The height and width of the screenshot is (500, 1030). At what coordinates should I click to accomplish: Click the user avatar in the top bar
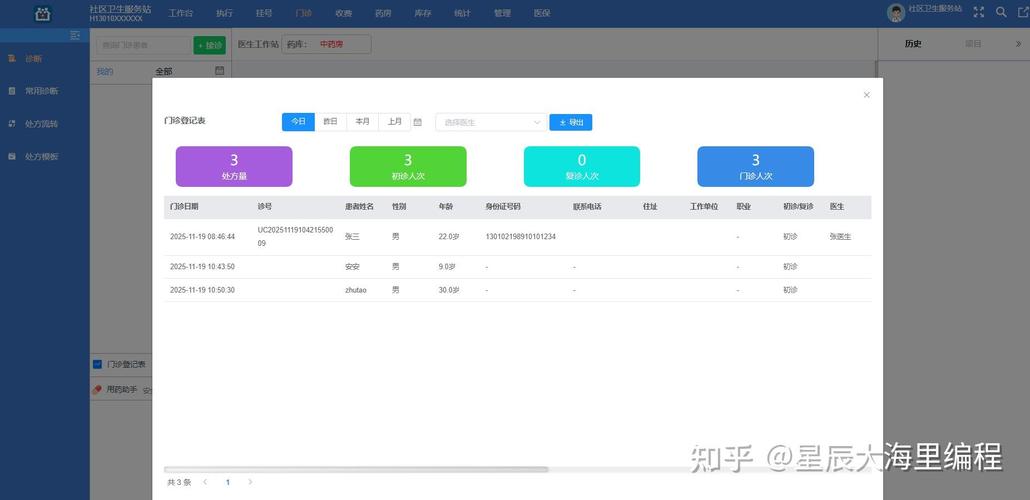coord(896,12)
